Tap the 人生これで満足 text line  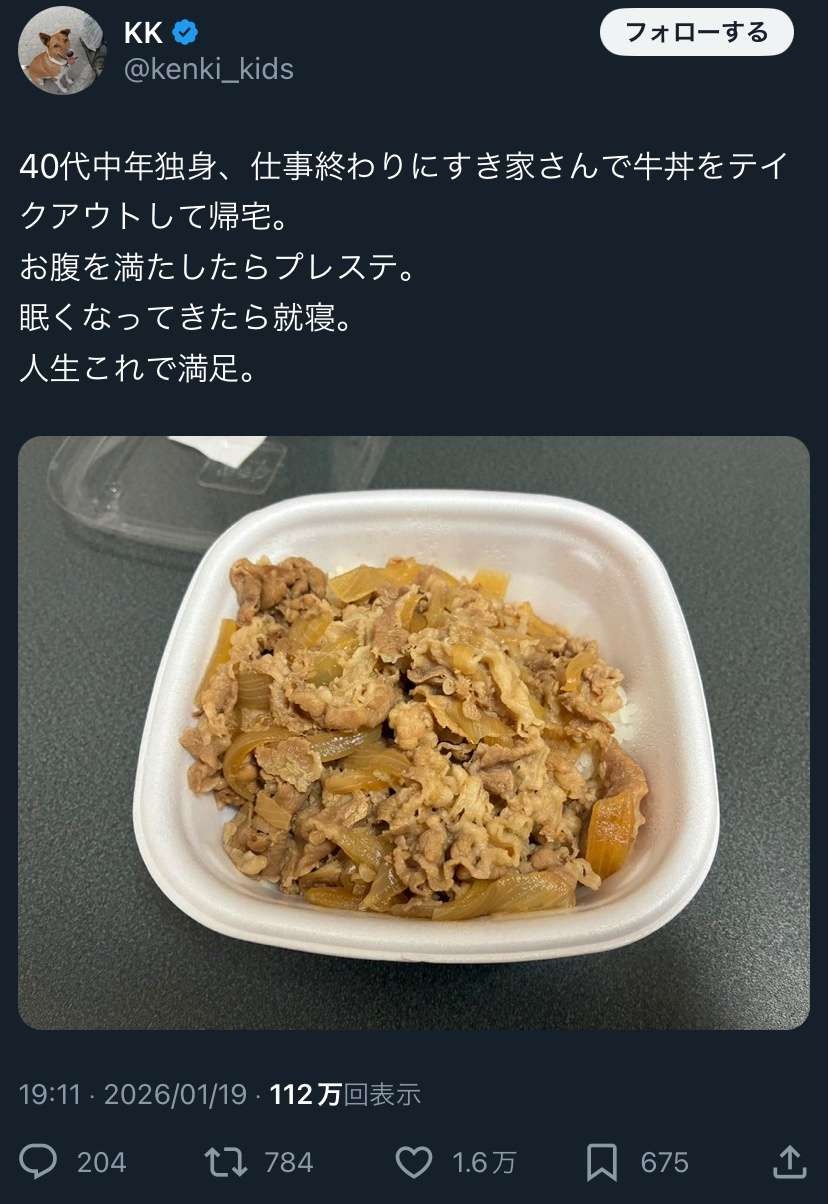click(138, 370)
